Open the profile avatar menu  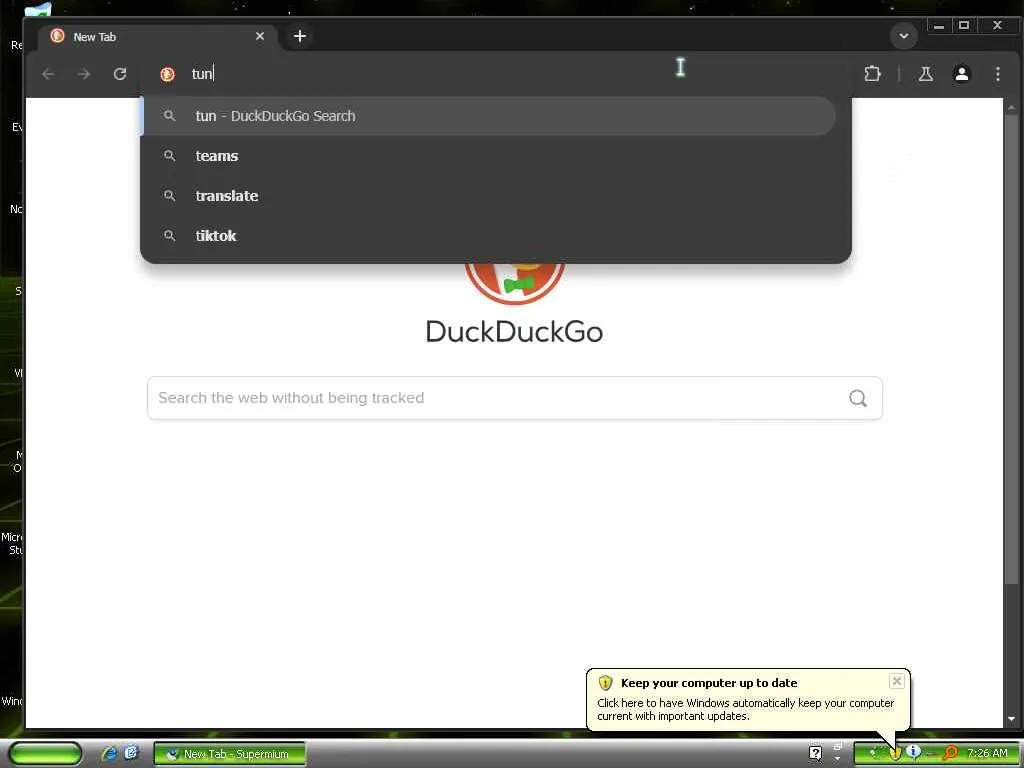tap(961, 74)
